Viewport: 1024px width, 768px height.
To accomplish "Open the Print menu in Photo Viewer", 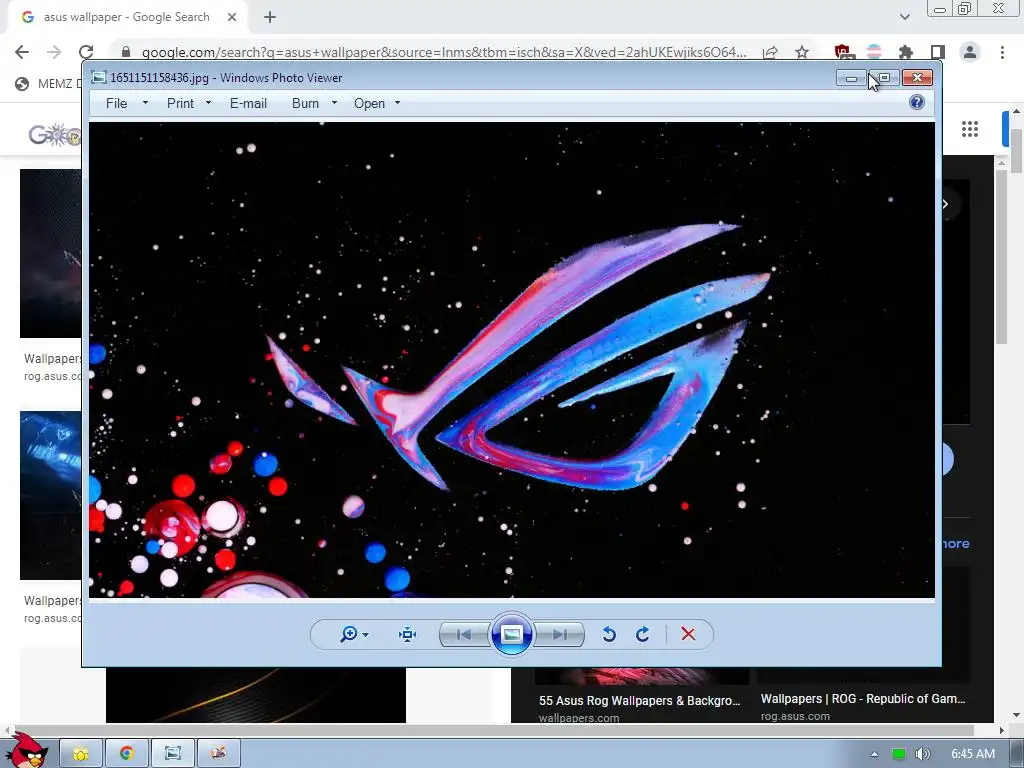I will coord(180,103).
